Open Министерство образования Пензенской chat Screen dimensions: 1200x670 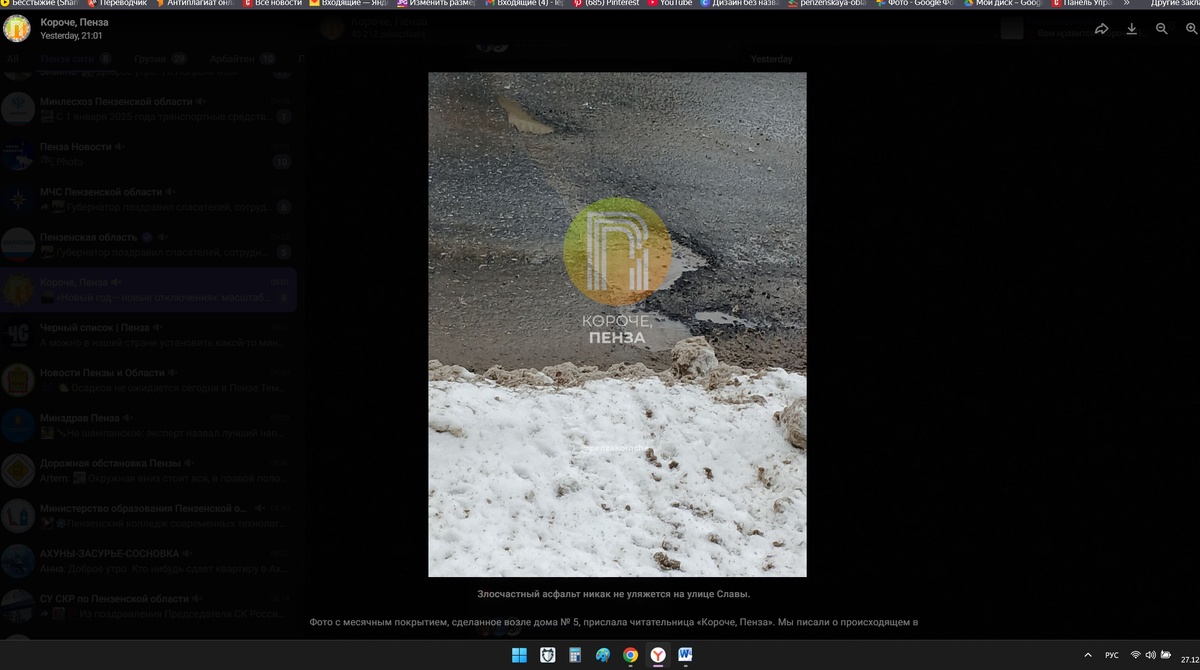pyautogui.click(x=148, y=515)
